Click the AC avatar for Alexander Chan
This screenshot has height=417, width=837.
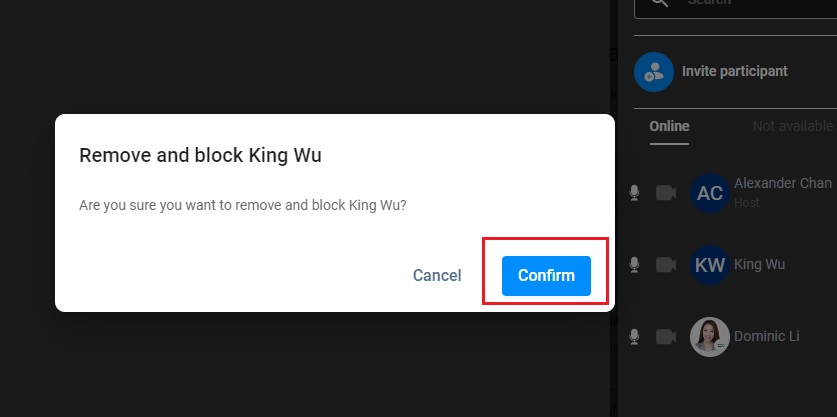tap(710, 193)
